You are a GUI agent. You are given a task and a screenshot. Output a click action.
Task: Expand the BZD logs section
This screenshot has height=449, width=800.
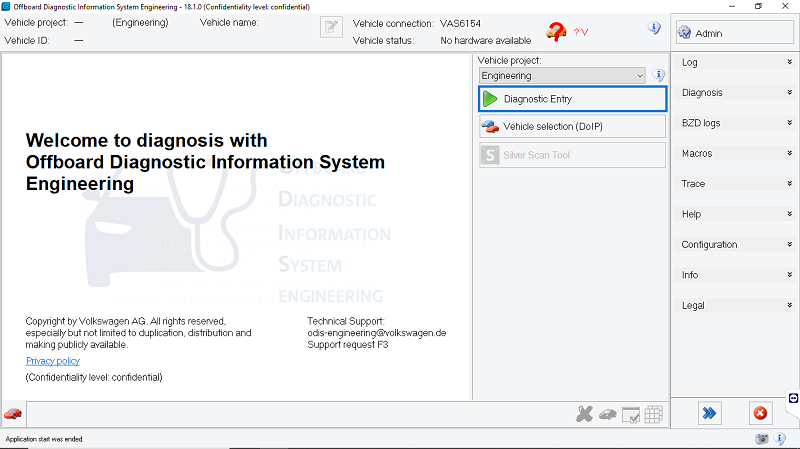pos(736,123)
